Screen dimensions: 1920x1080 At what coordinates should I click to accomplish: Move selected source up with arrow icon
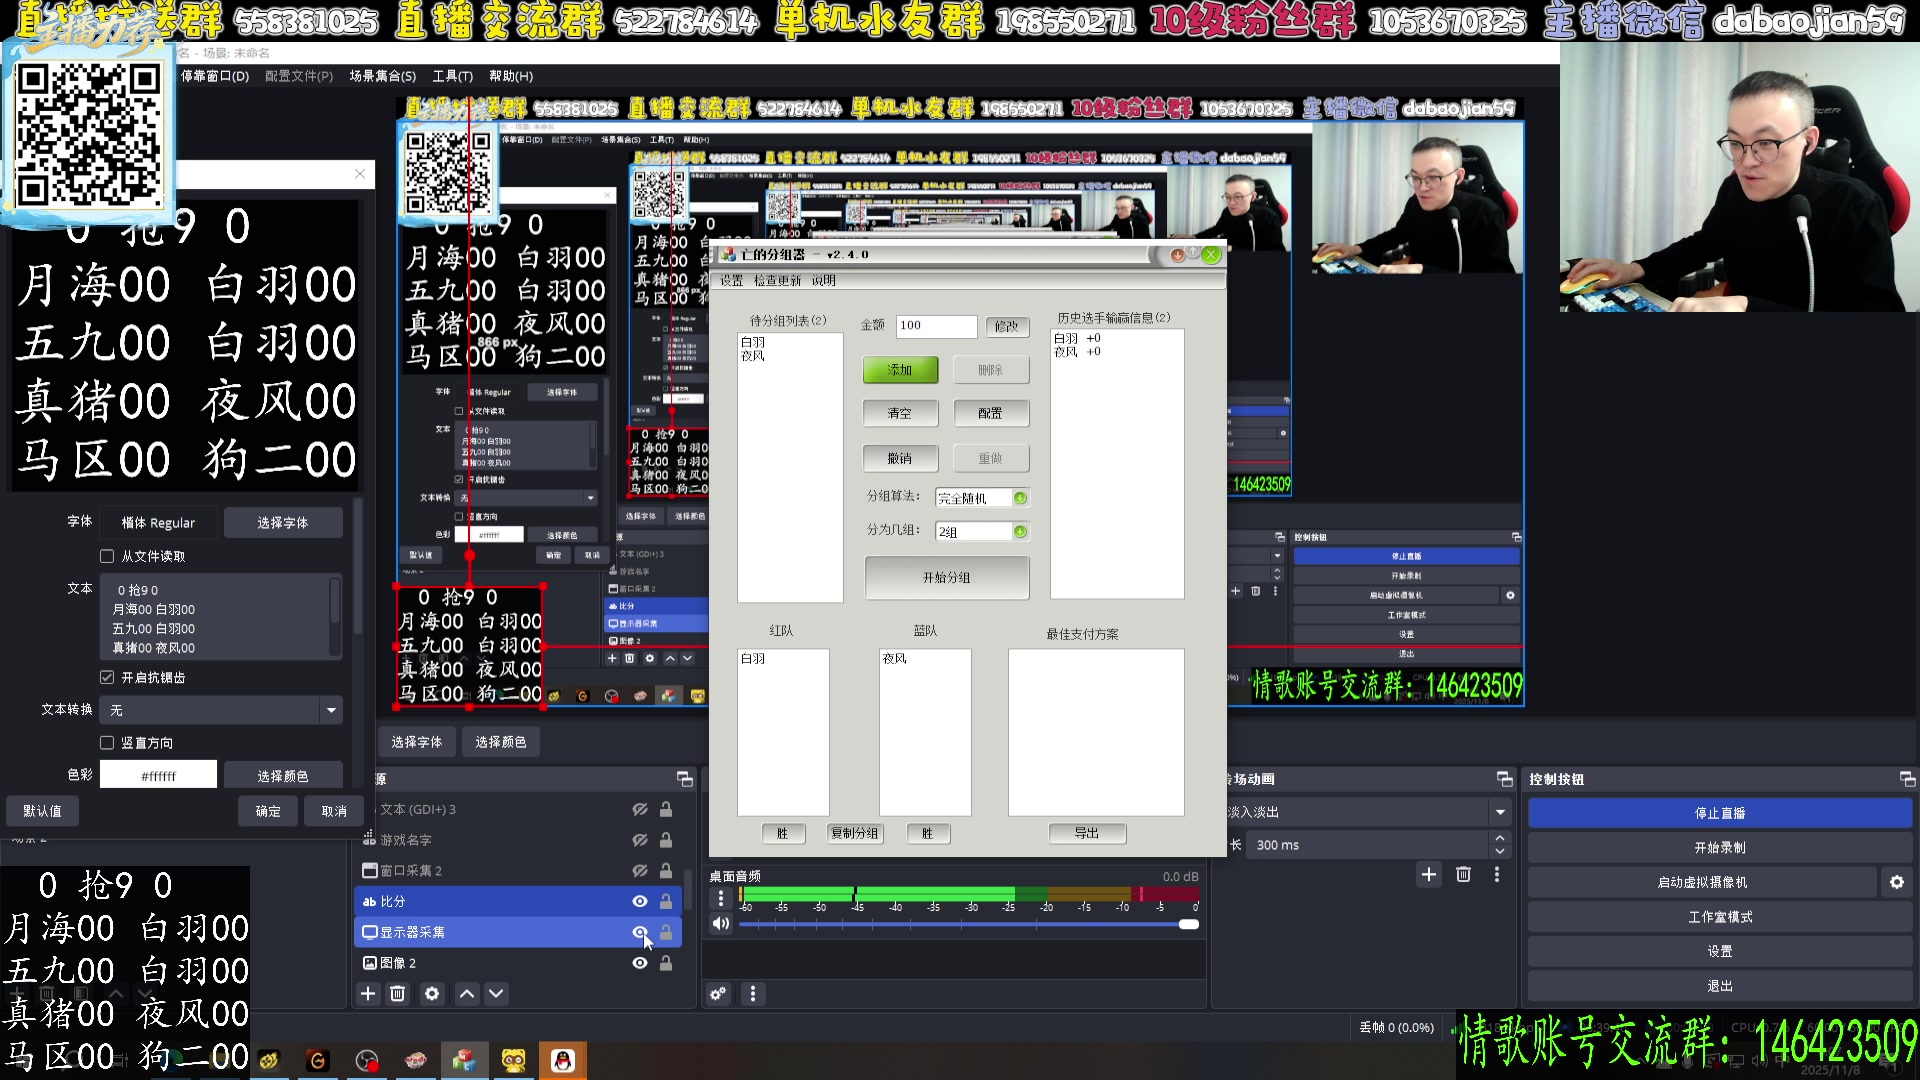pos(467,993)
